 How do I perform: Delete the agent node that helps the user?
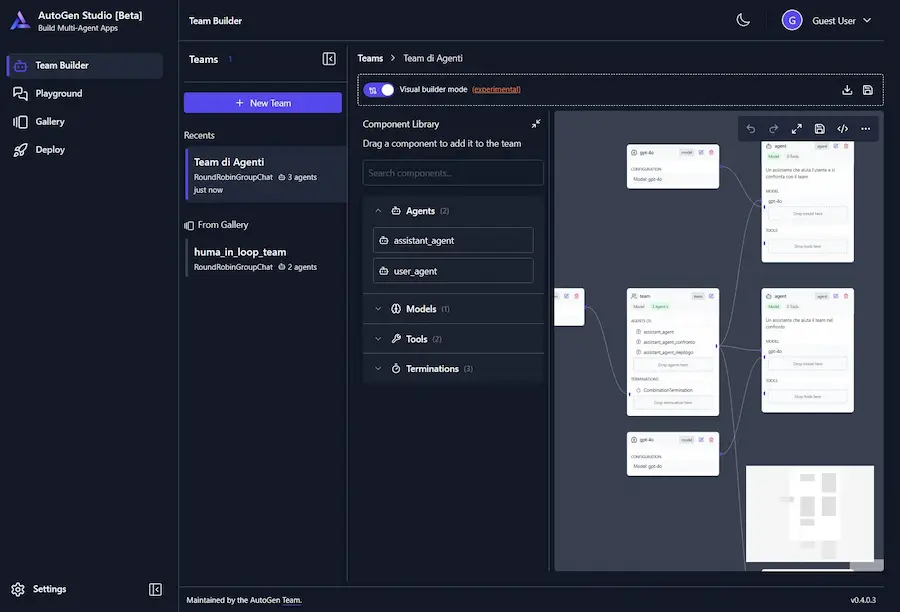pos(846,146)
